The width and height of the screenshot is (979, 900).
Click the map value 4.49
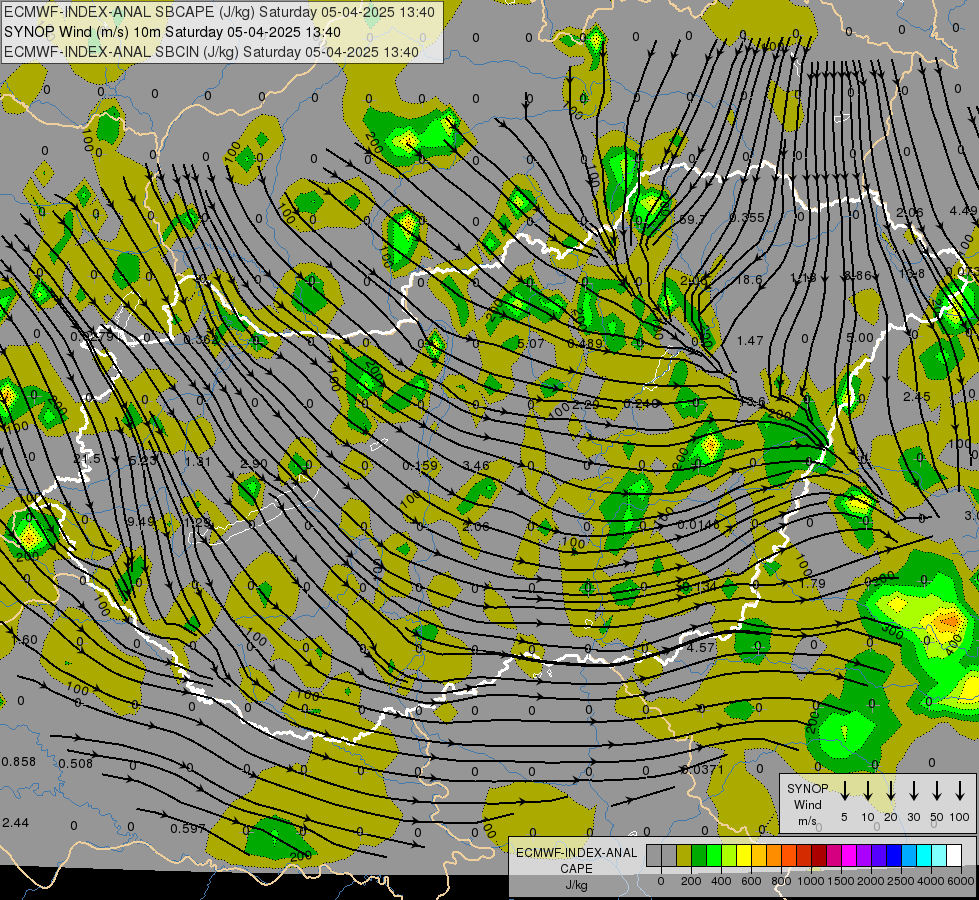click(963, 211)
